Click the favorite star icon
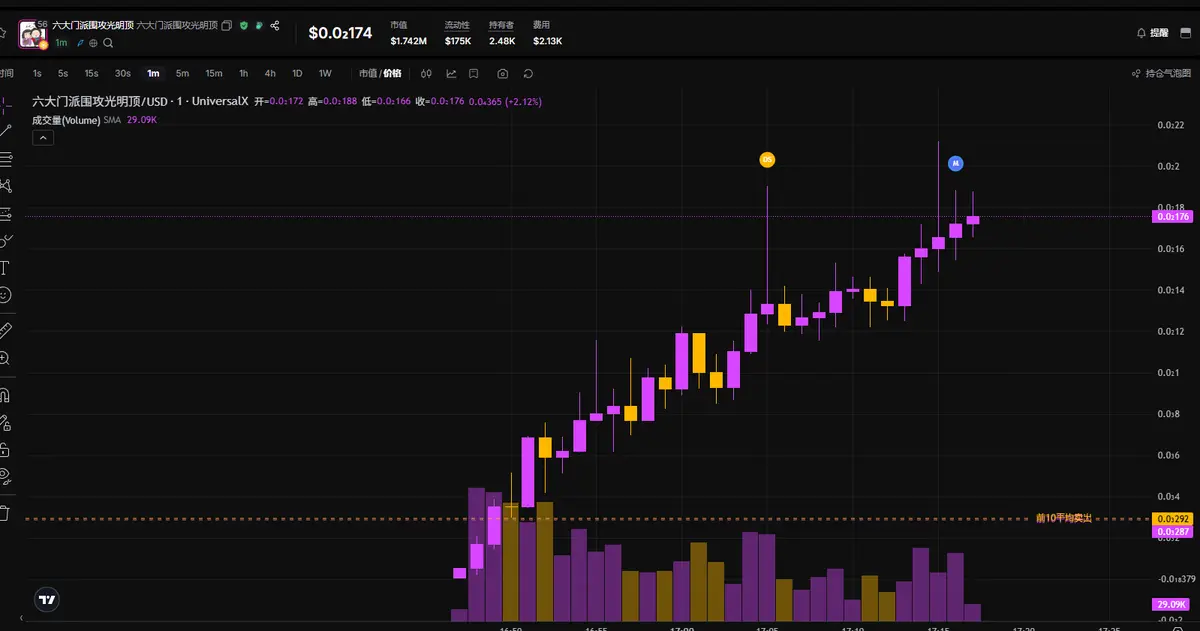1200x631 pixels. 2,33
